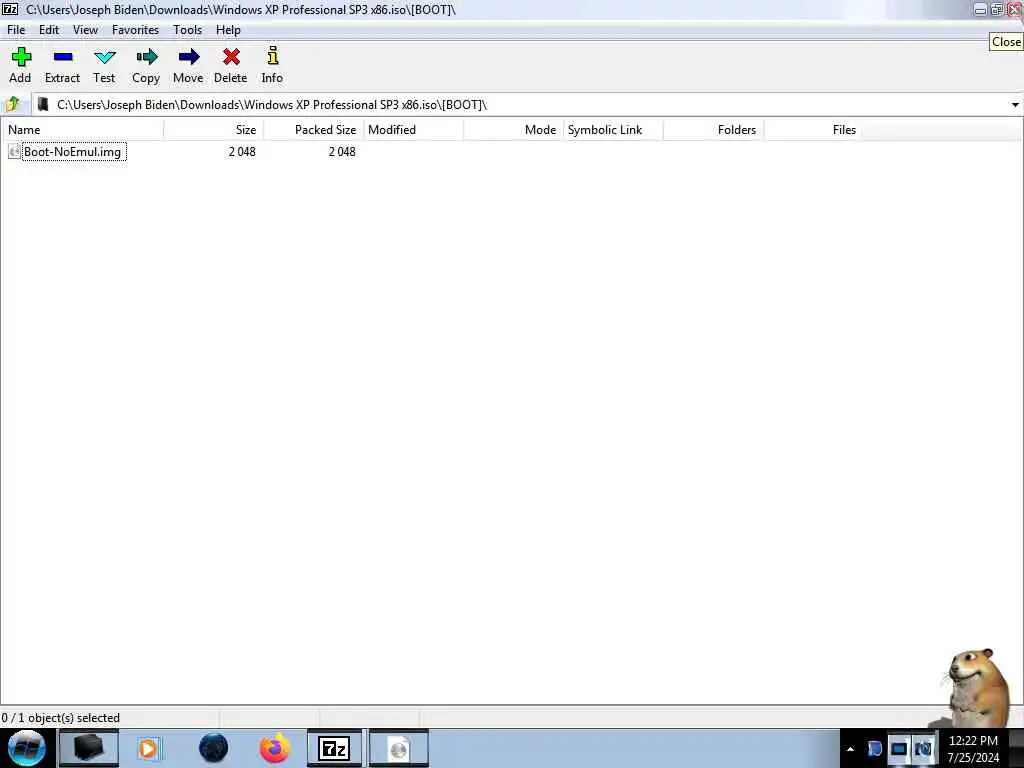Sort by Name column header
Screen dimensions: 1024x768
(x=82, y=130)
